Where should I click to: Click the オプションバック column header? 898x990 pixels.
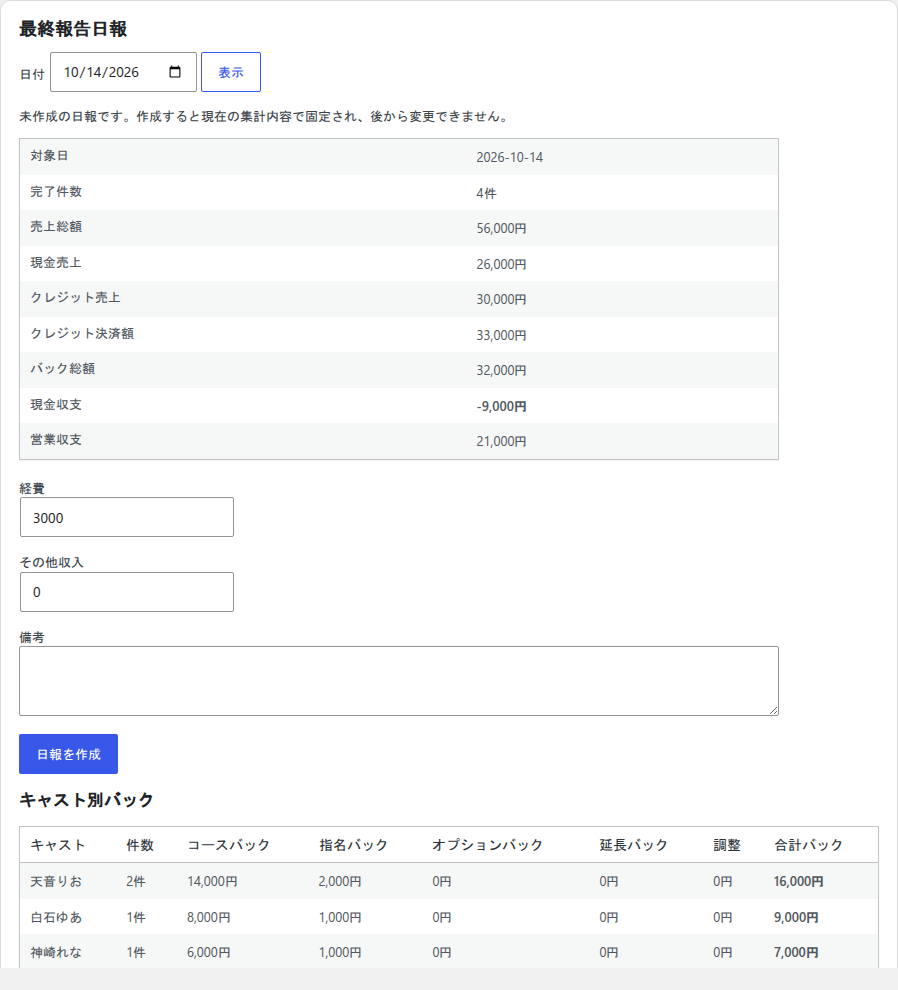(x=488, y=845)
